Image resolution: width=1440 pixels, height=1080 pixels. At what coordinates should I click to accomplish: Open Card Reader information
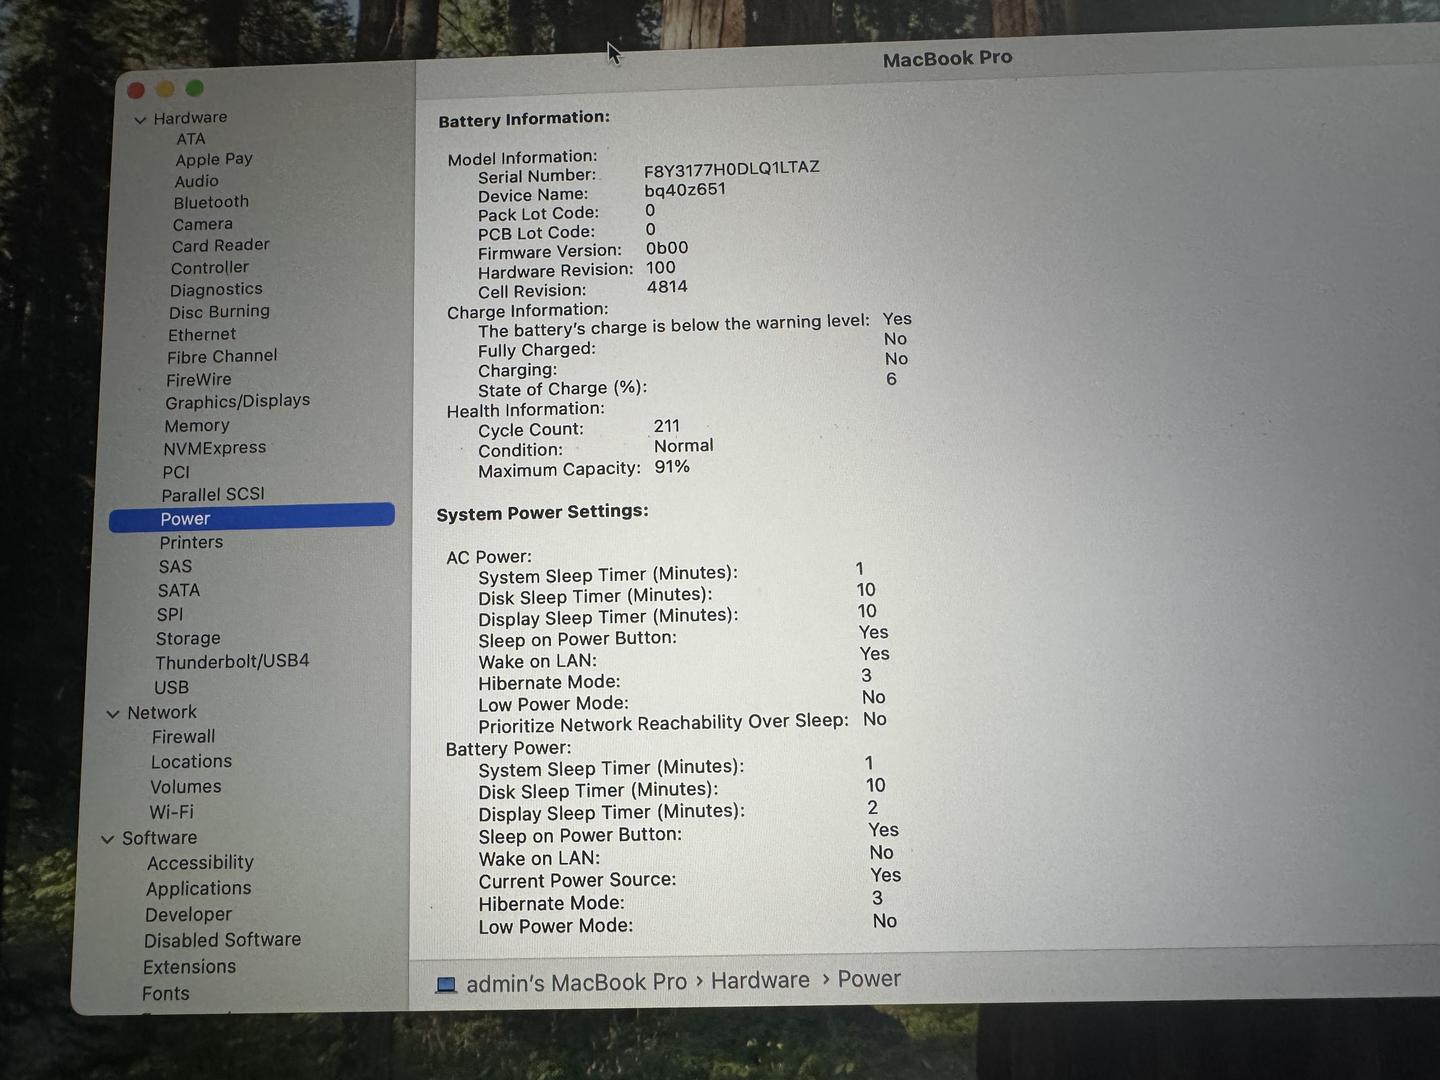pos(220,246)
